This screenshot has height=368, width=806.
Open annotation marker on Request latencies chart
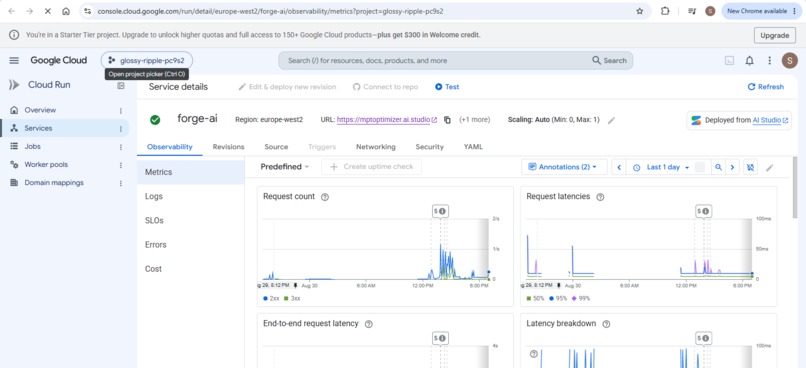click(x=703, y=211)
